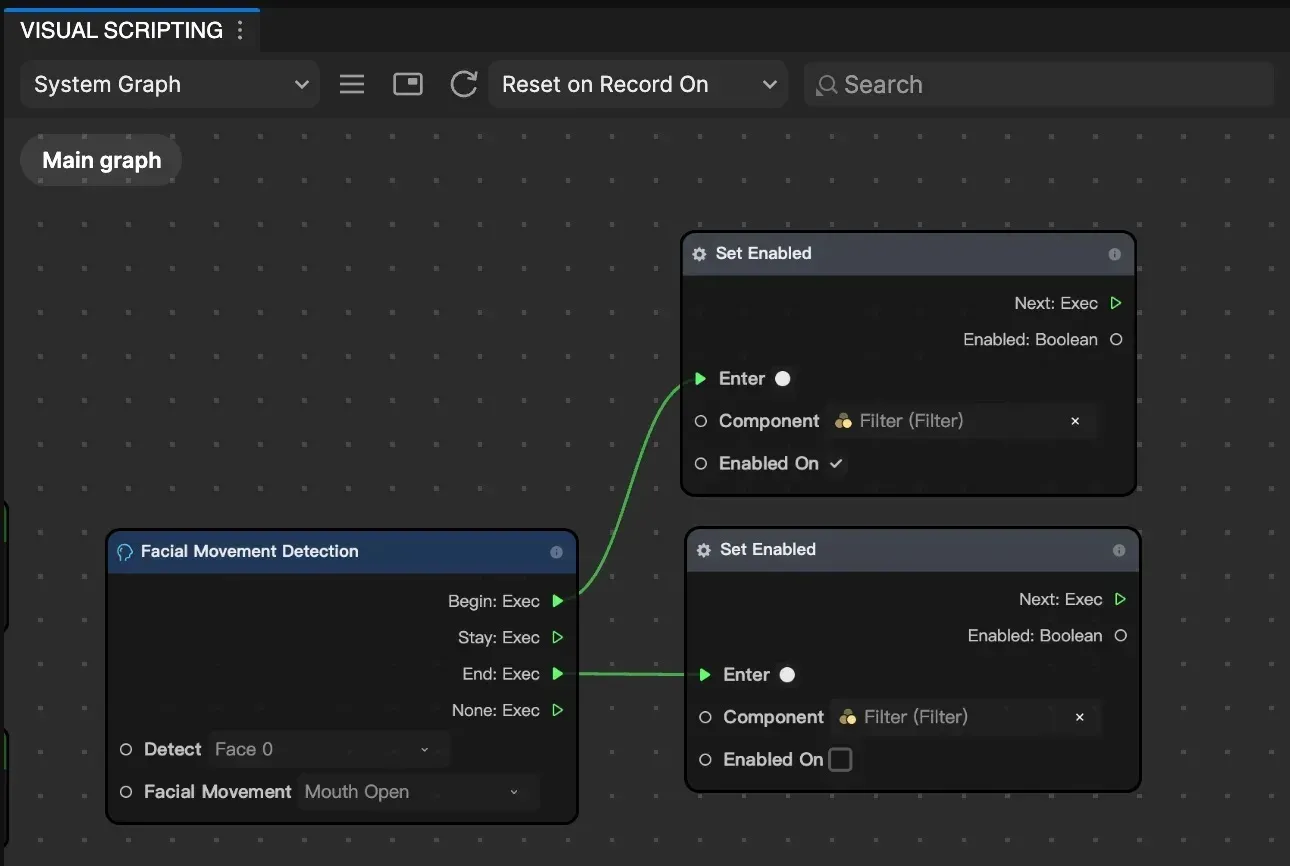The height and width of the screenshot is (866, 1290).
Task: Open the Facial Movement Mouth Open dropdown
Action: (418, 792)
